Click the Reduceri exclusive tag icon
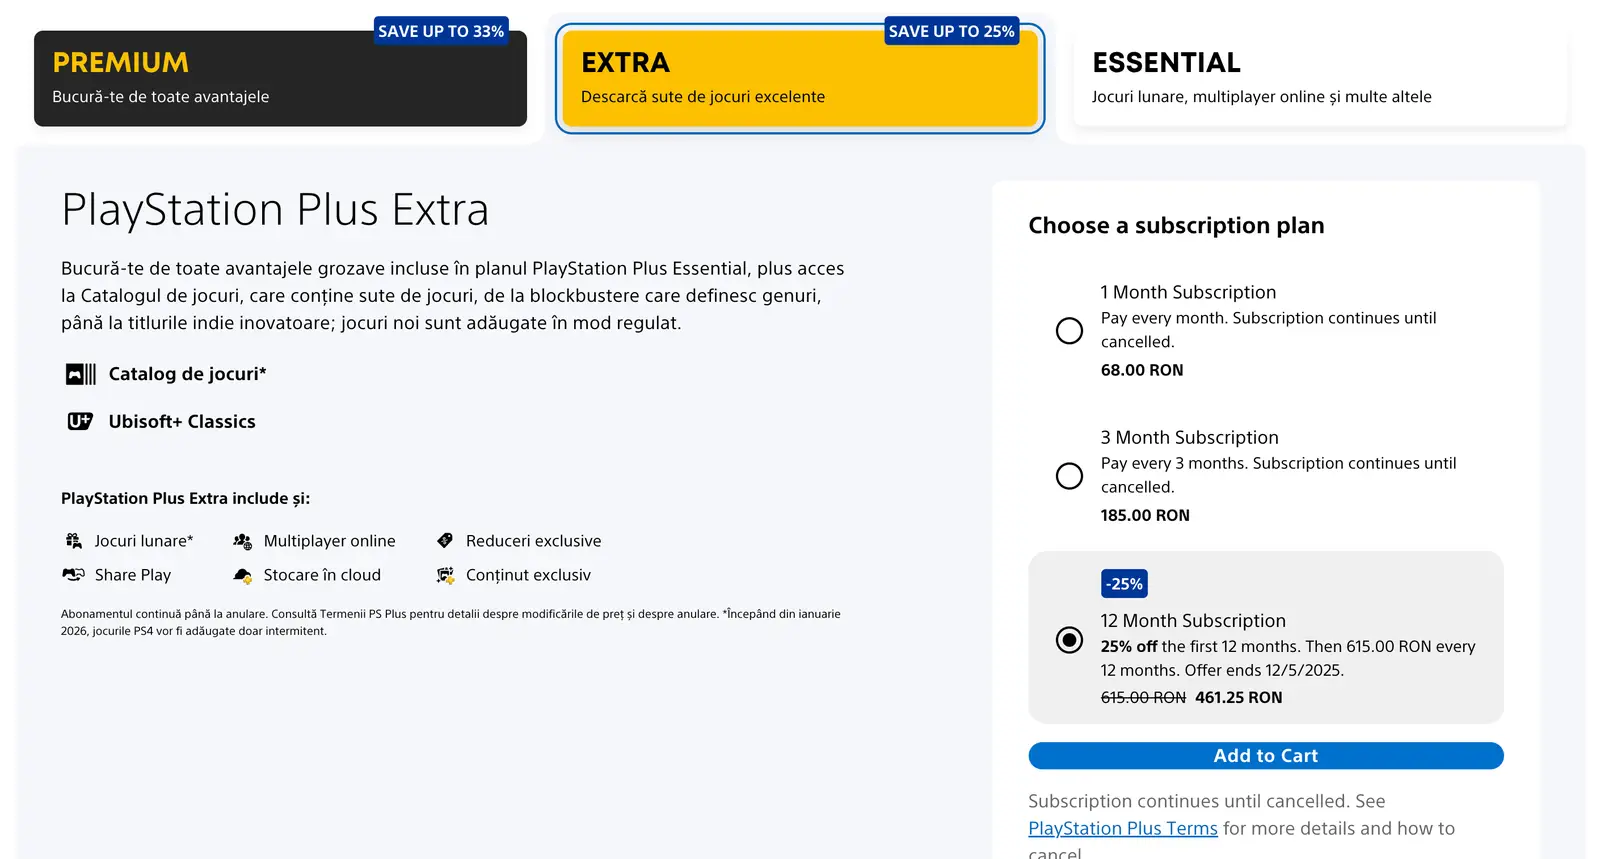1600x859 pixels. [445, 541]
